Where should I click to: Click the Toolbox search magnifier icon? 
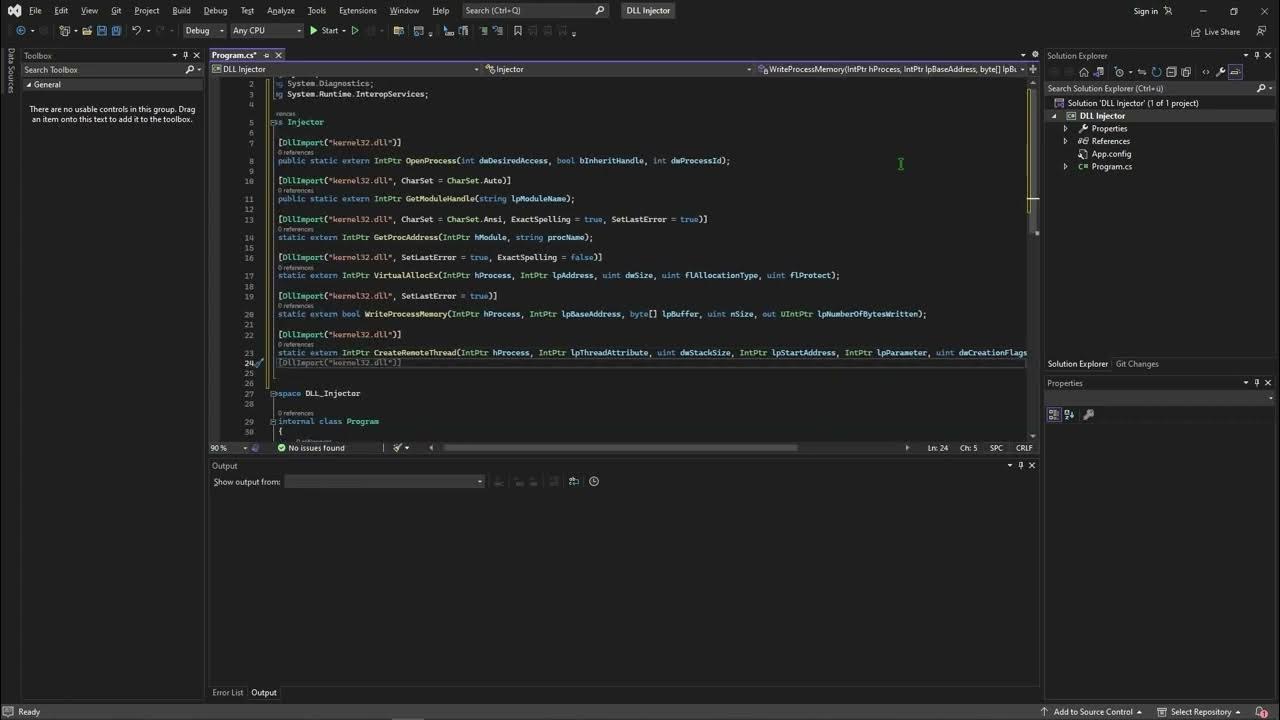point(190,70)
